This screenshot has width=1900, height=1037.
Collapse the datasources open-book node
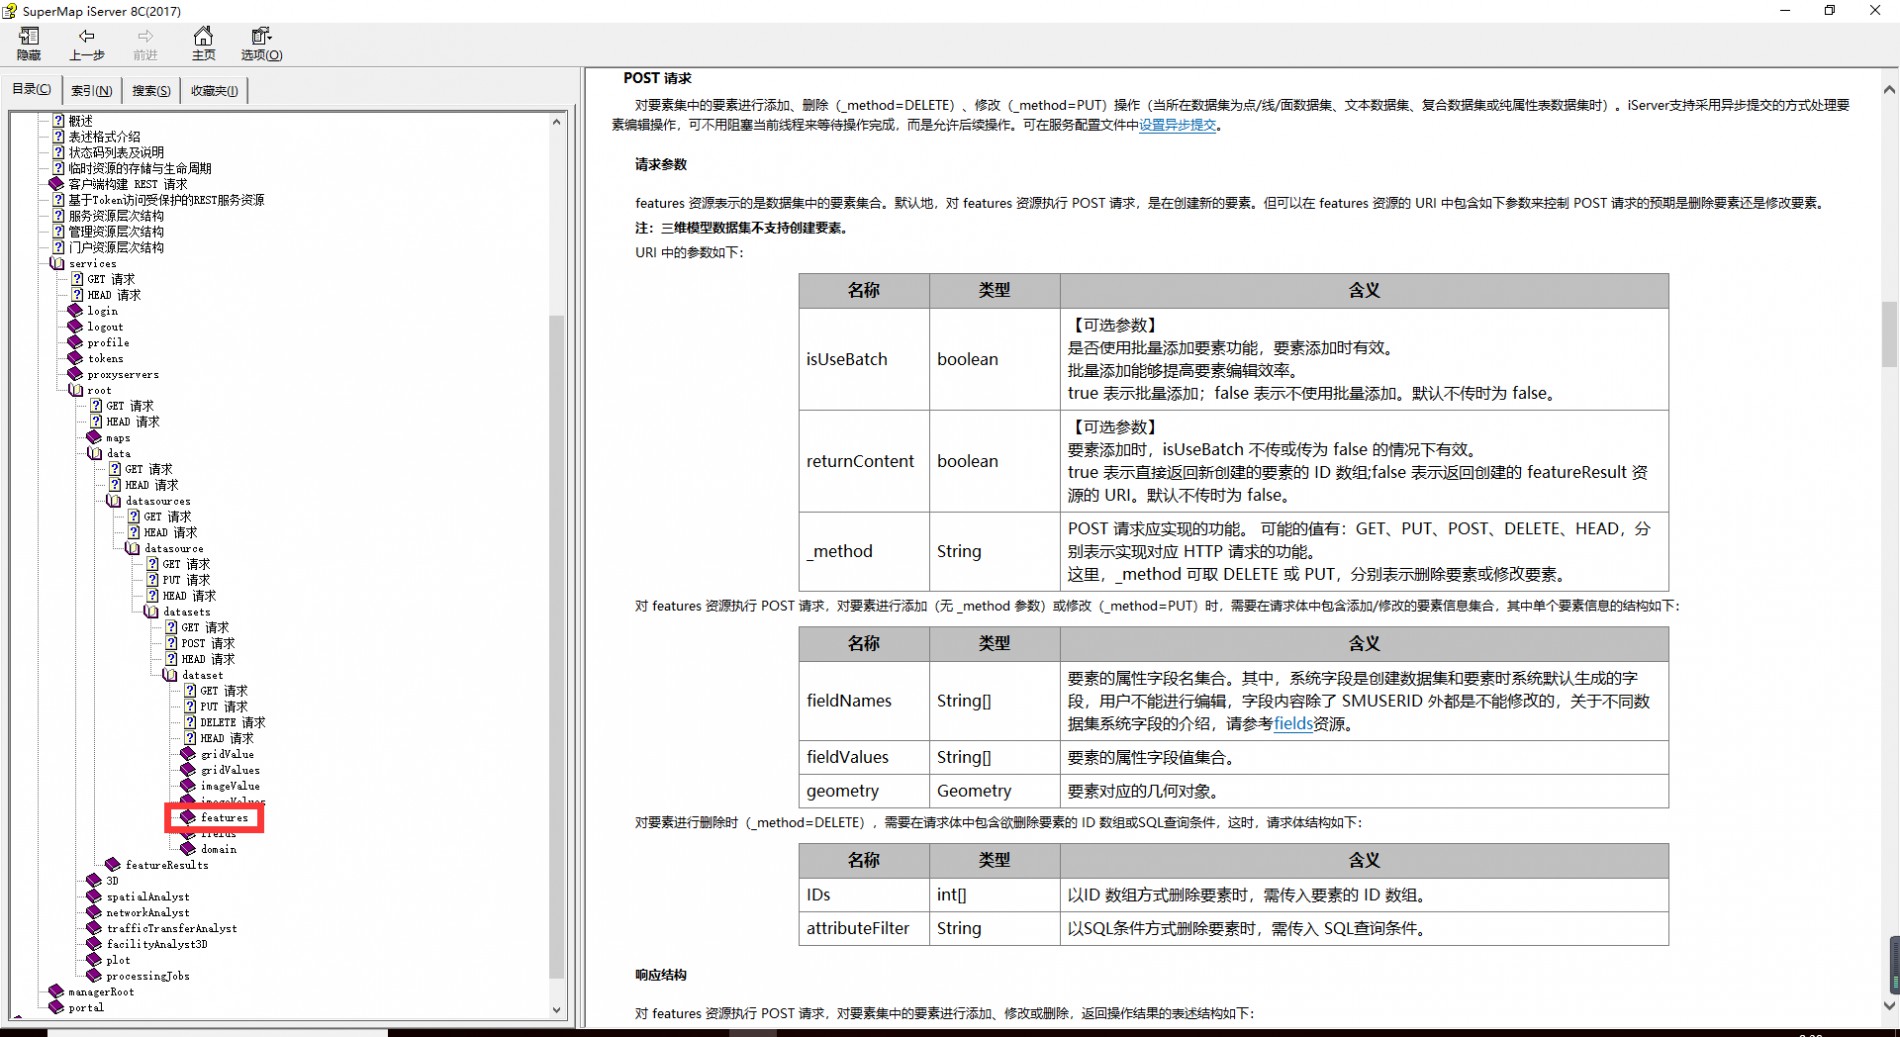[x=114, y=500]
